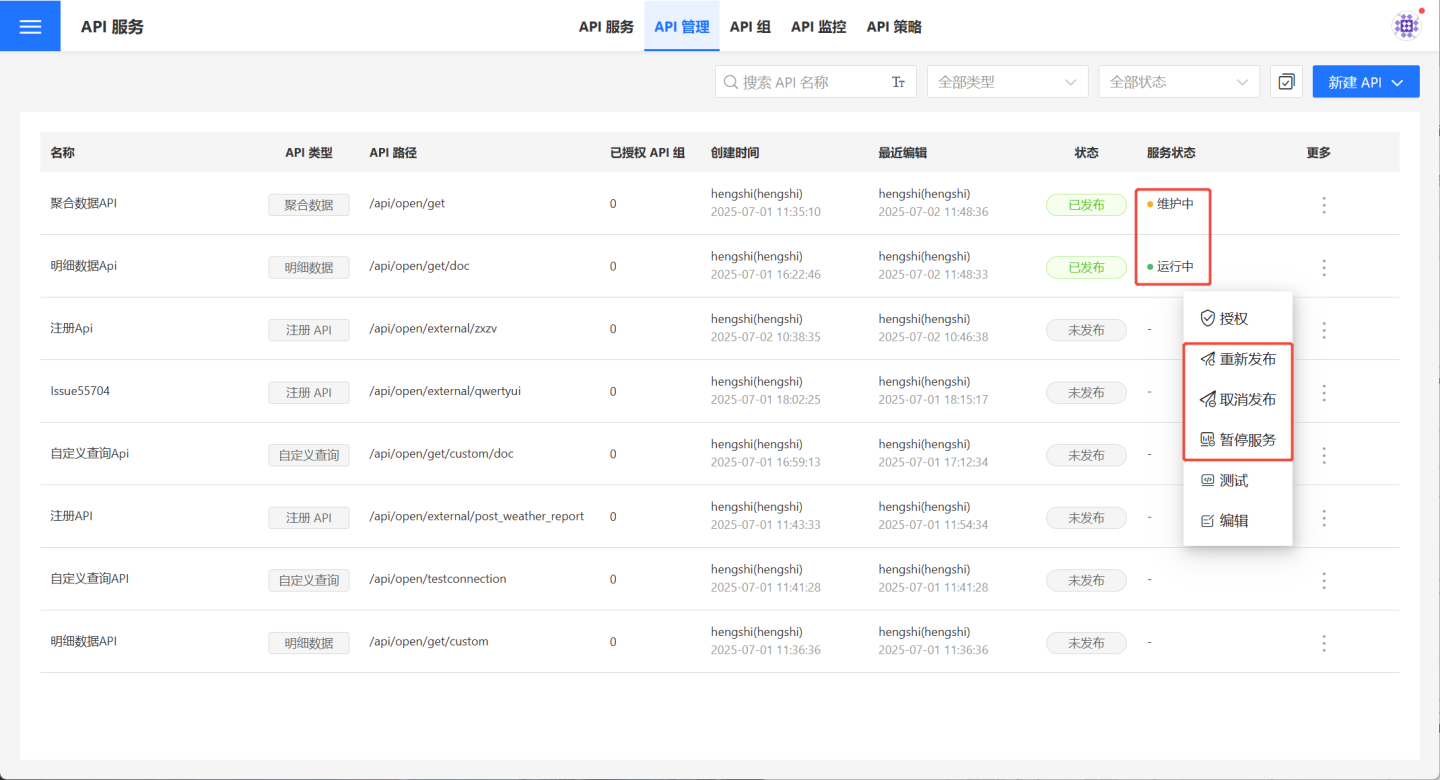Click 测试 in the context menu
This screenshot has height=780, width=1440.
[1233, 481]
